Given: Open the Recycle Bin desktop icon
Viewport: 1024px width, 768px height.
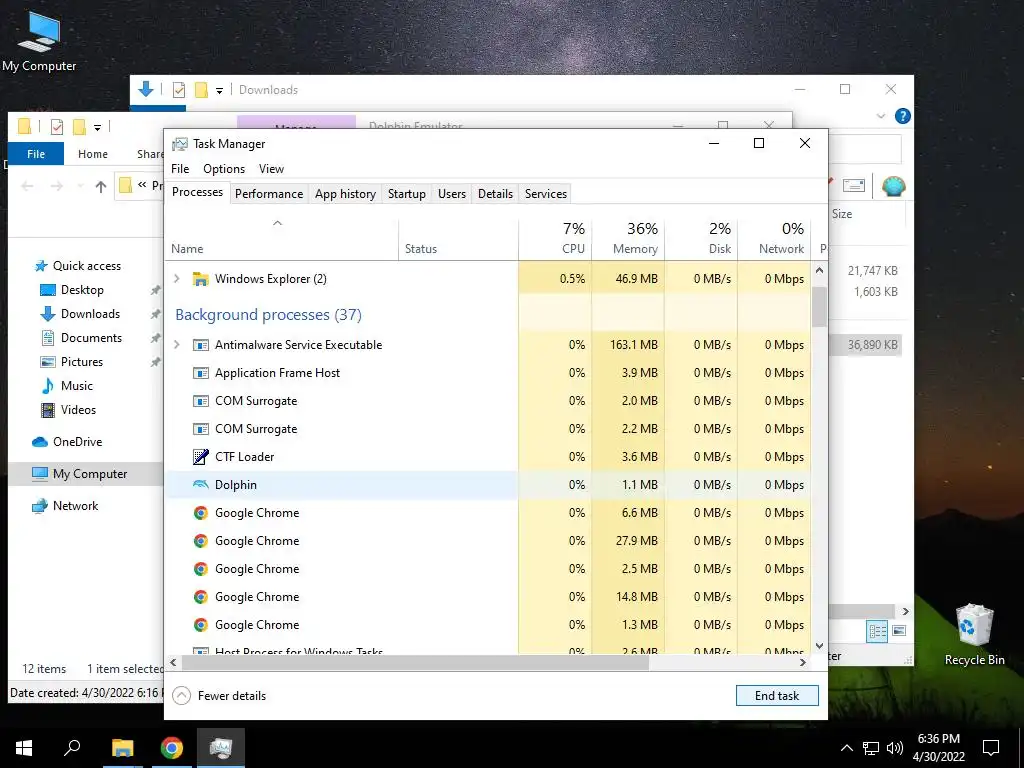Looking at the screenshot, I should (x=974, y=635).
